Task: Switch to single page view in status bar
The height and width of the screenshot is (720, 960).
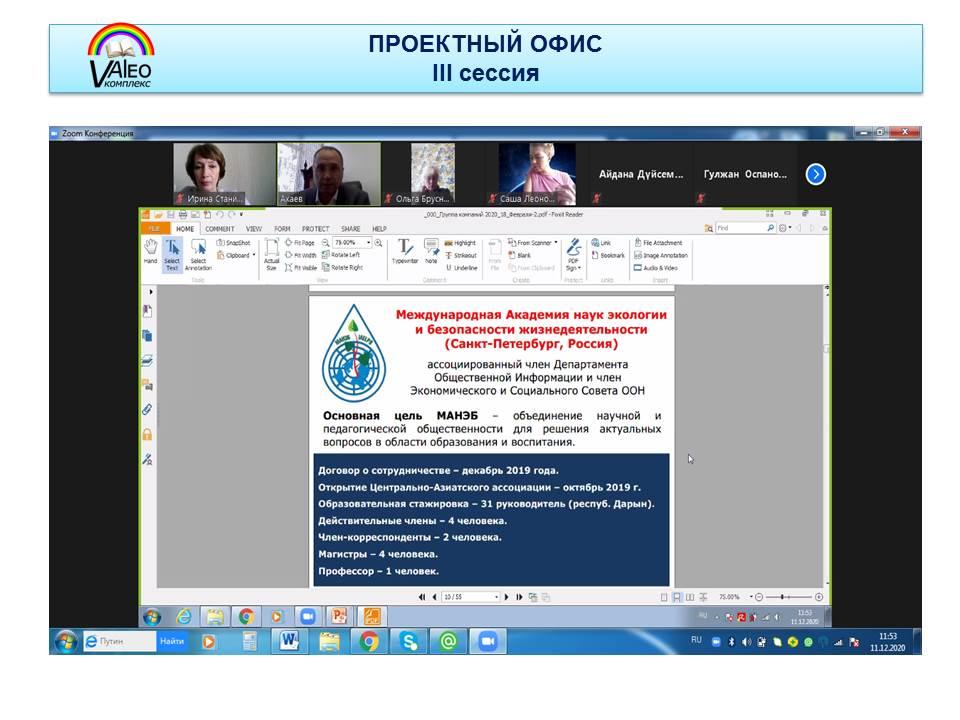Action: point(664,597)
